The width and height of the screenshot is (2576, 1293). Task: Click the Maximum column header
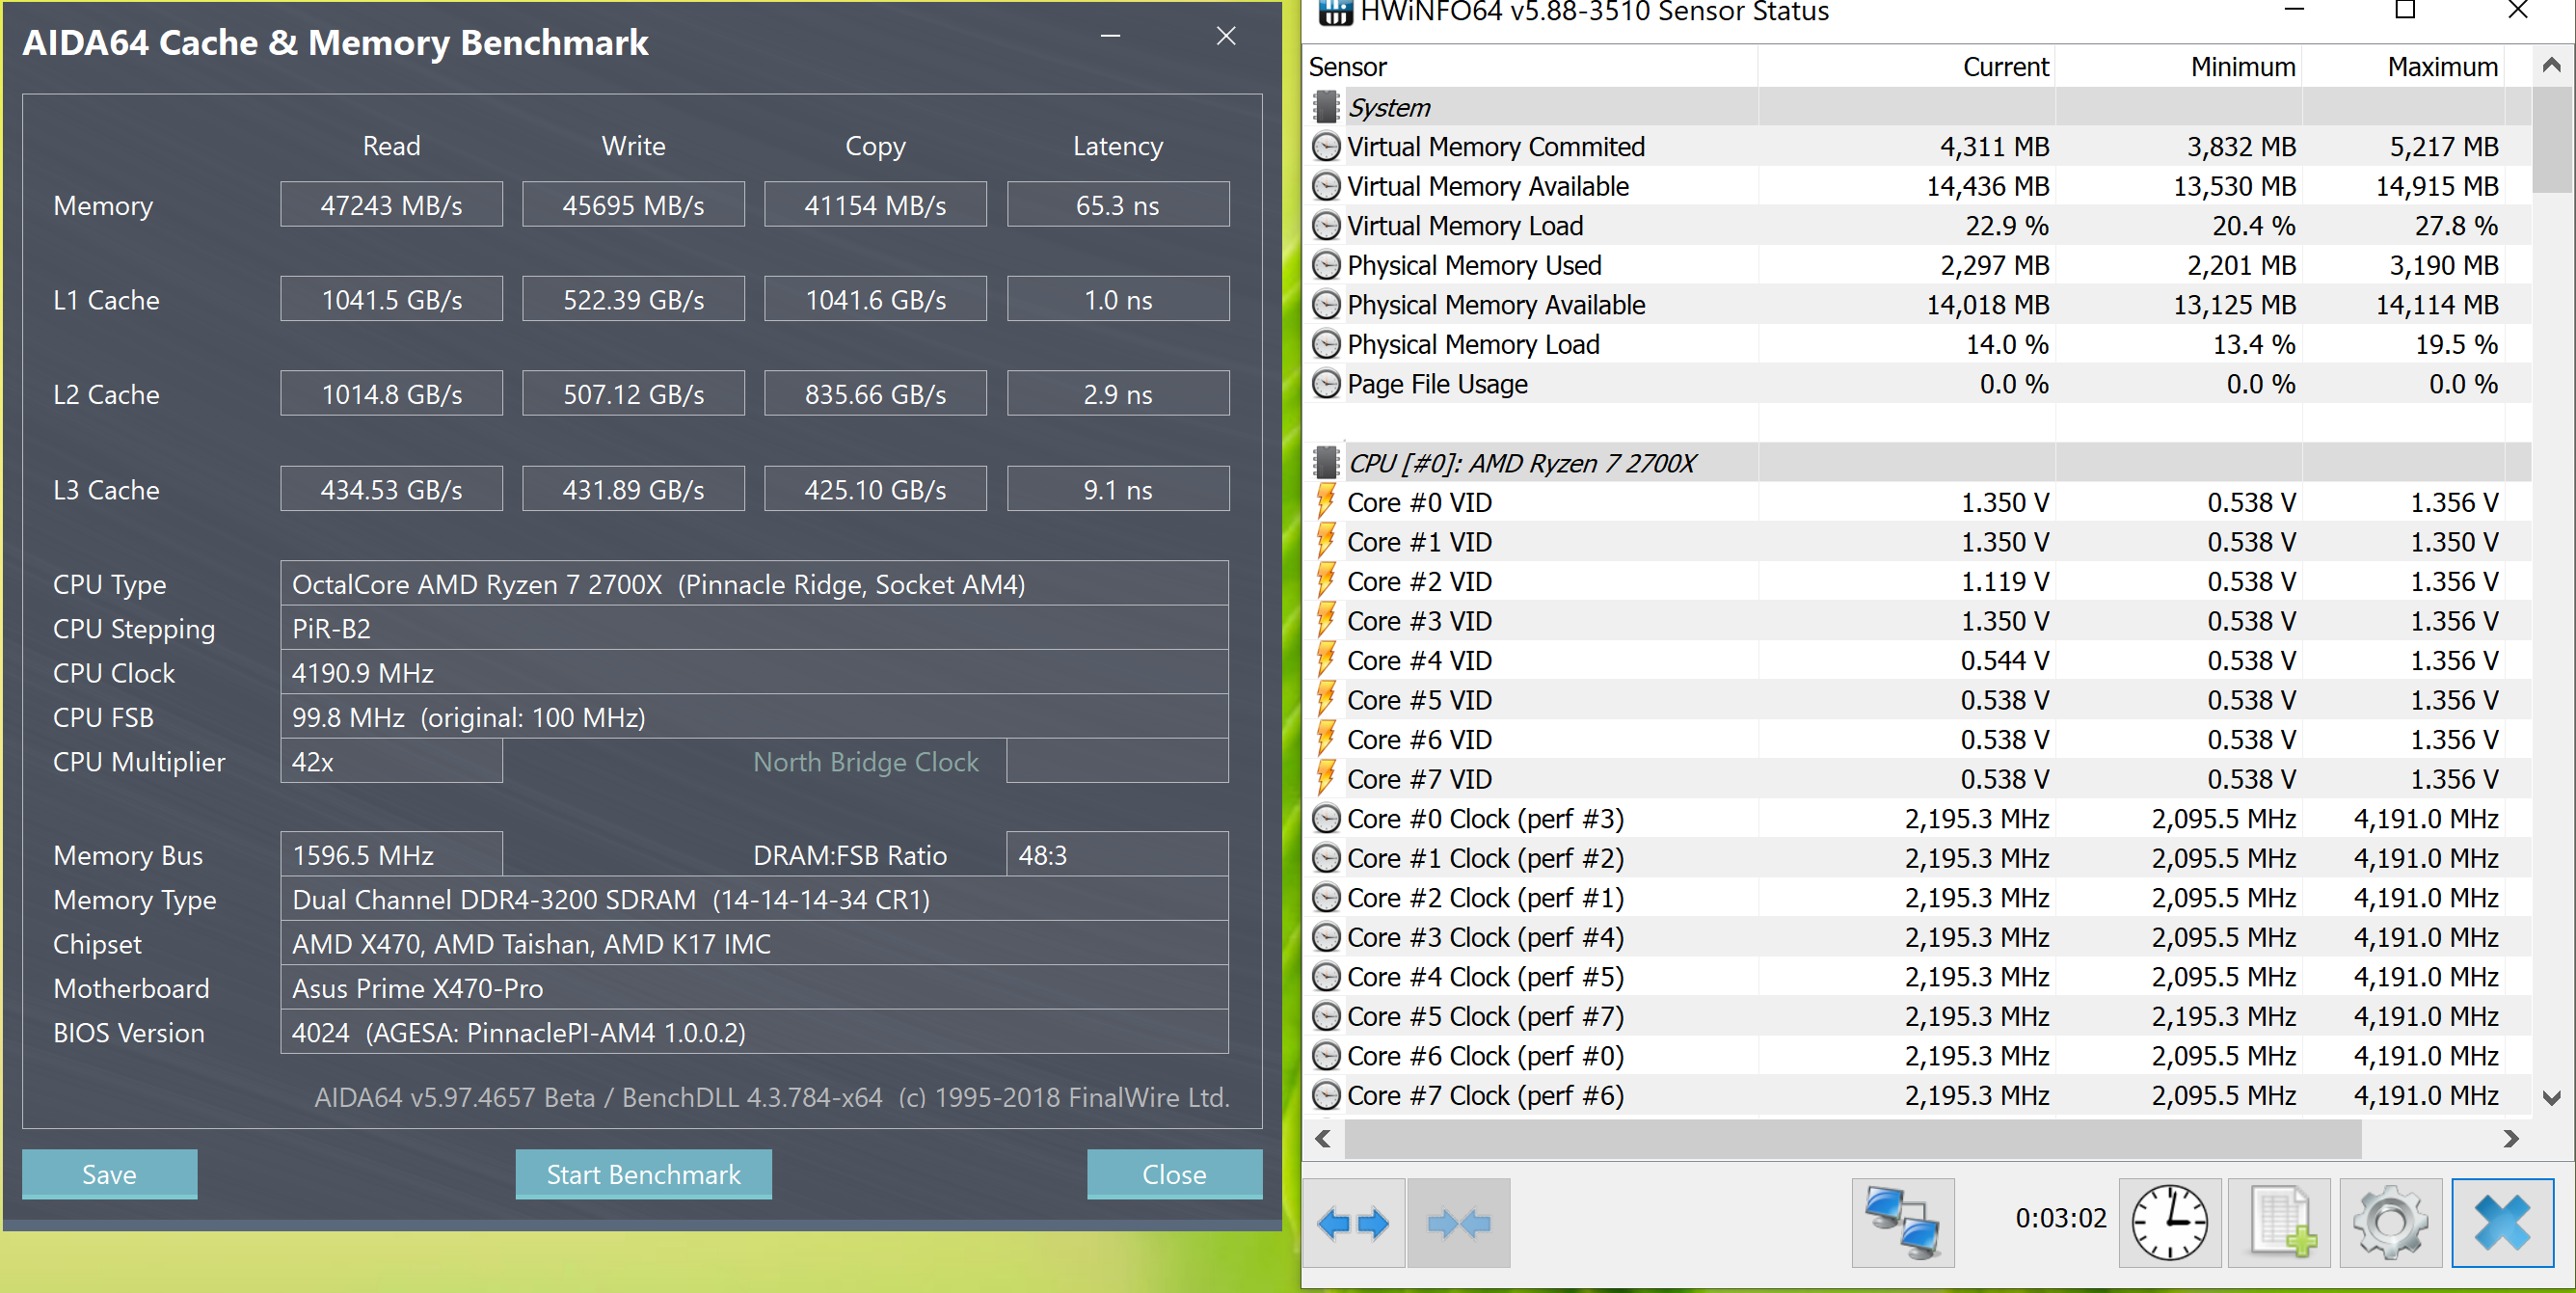coord(2403,67)
